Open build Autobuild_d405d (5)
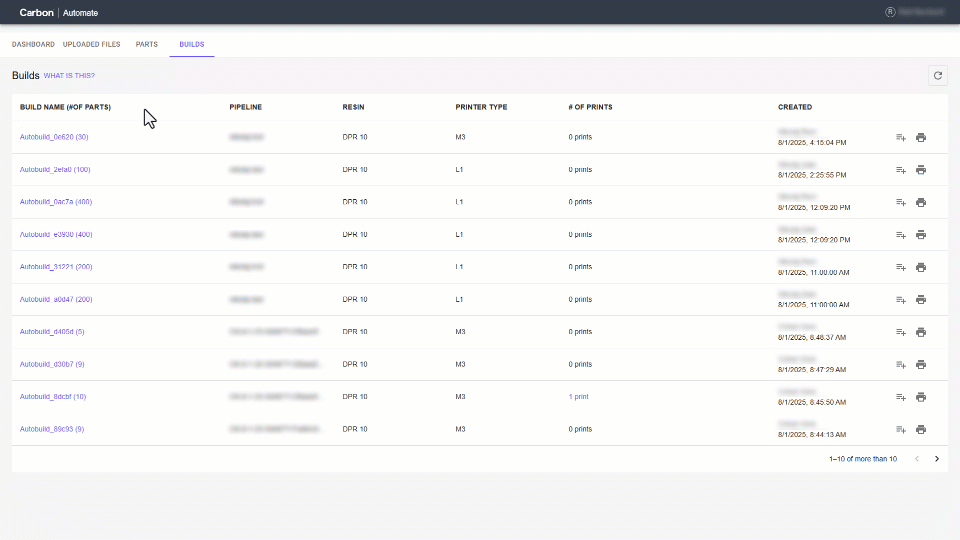The image size is (960, 540). pos(52,332)
